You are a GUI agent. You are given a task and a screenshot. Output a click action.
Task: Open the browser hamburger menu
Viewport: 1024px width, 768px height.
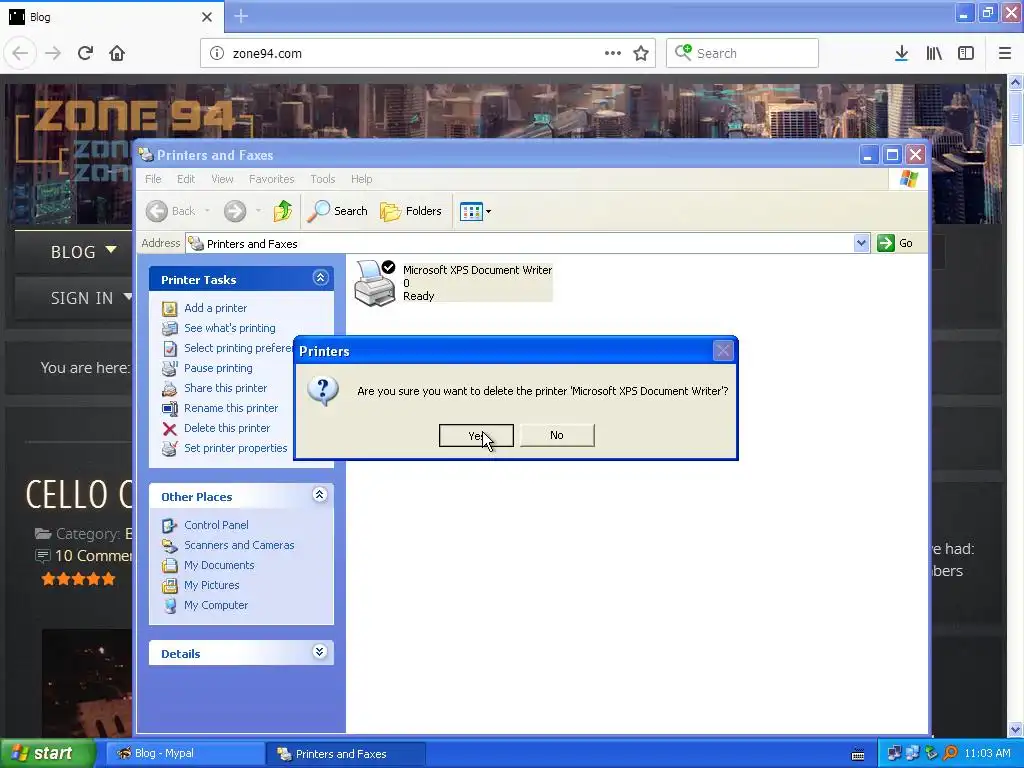1005,53
